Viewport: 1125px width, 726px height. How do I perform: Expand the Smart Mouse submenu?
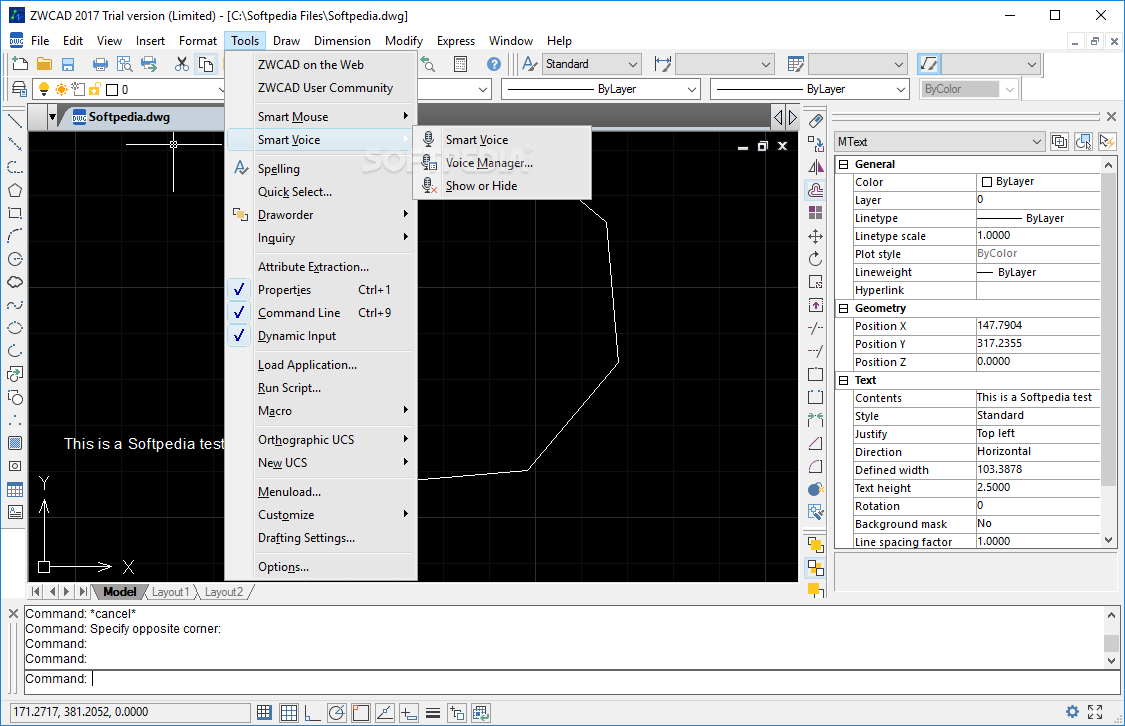[321, 116]
